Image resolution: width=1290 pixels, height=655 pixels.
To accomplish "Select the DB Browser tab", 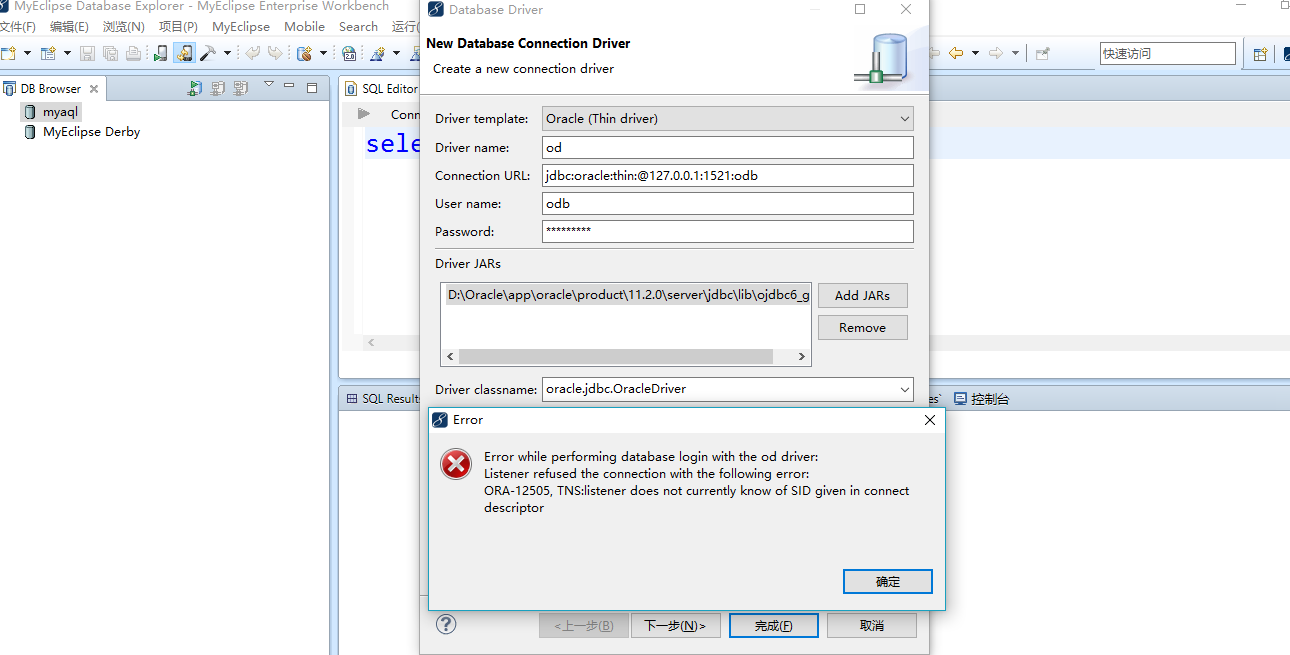I will point(51,89).
